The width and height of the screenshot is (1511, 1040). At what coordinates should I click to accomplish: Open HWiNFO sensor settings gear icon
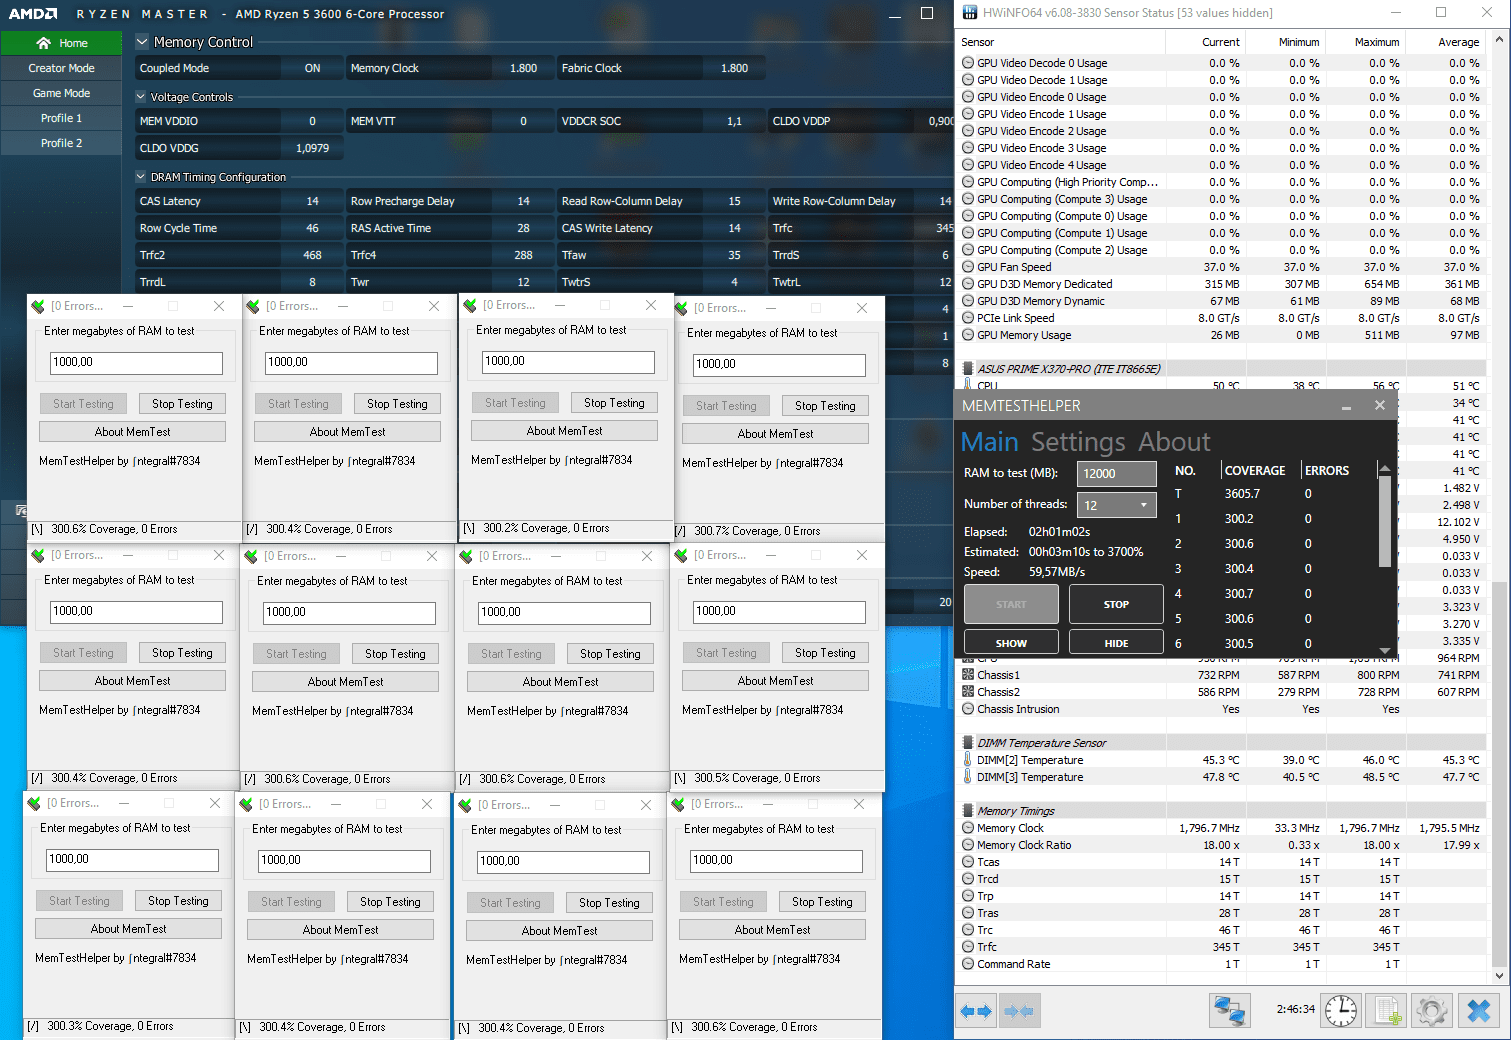tap(1432, 1011)
